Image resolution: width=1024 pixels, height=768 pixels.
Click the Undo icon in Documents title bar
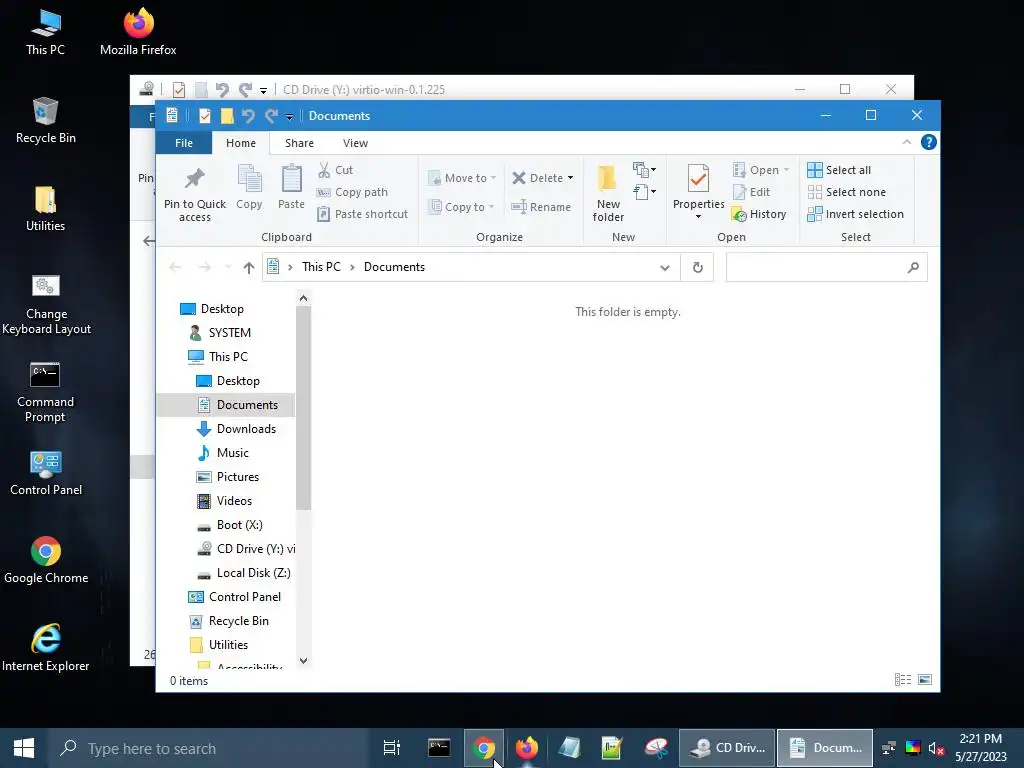[248, 116]
